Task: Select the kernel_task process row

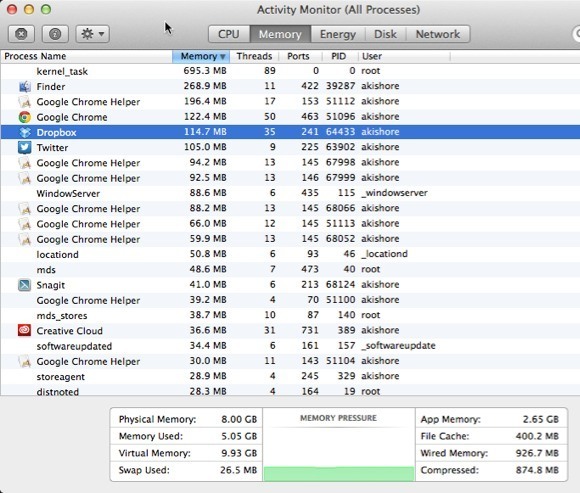Action: point(290,71)
